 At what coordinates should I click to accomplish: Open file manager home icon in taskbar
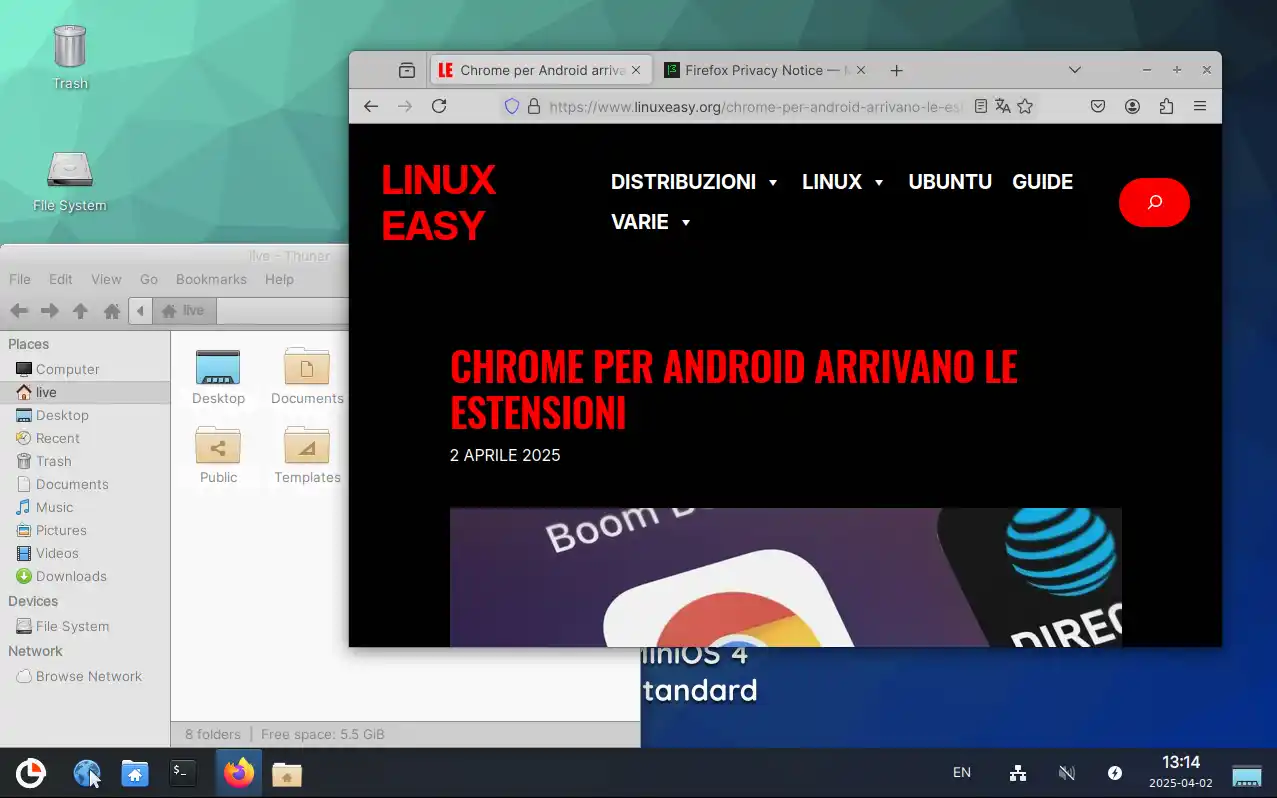tap(135, 773)
